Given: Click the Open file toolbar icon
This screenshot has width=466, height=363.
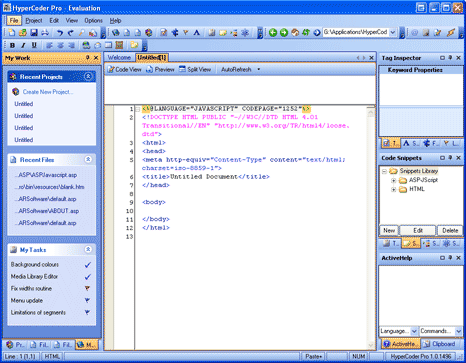Looking at the screenshot, I should (23, 33).
